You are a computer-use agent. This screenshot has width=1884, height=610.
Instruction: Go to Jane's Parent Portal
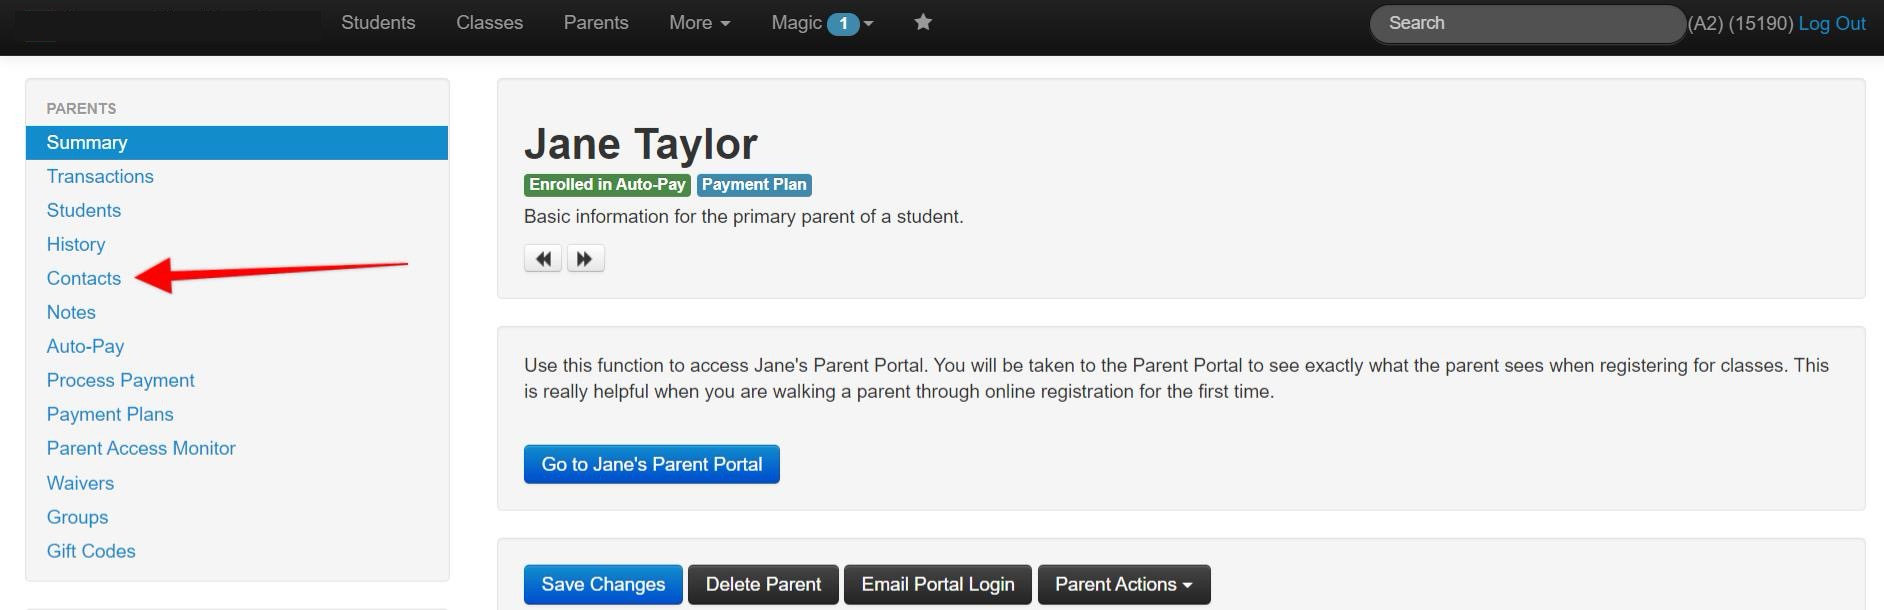652,464
